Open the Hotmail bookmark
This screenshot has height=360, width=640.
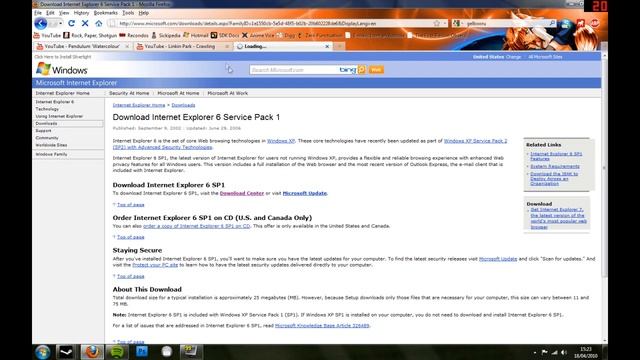pyautogui.click(x=196, y=36)
